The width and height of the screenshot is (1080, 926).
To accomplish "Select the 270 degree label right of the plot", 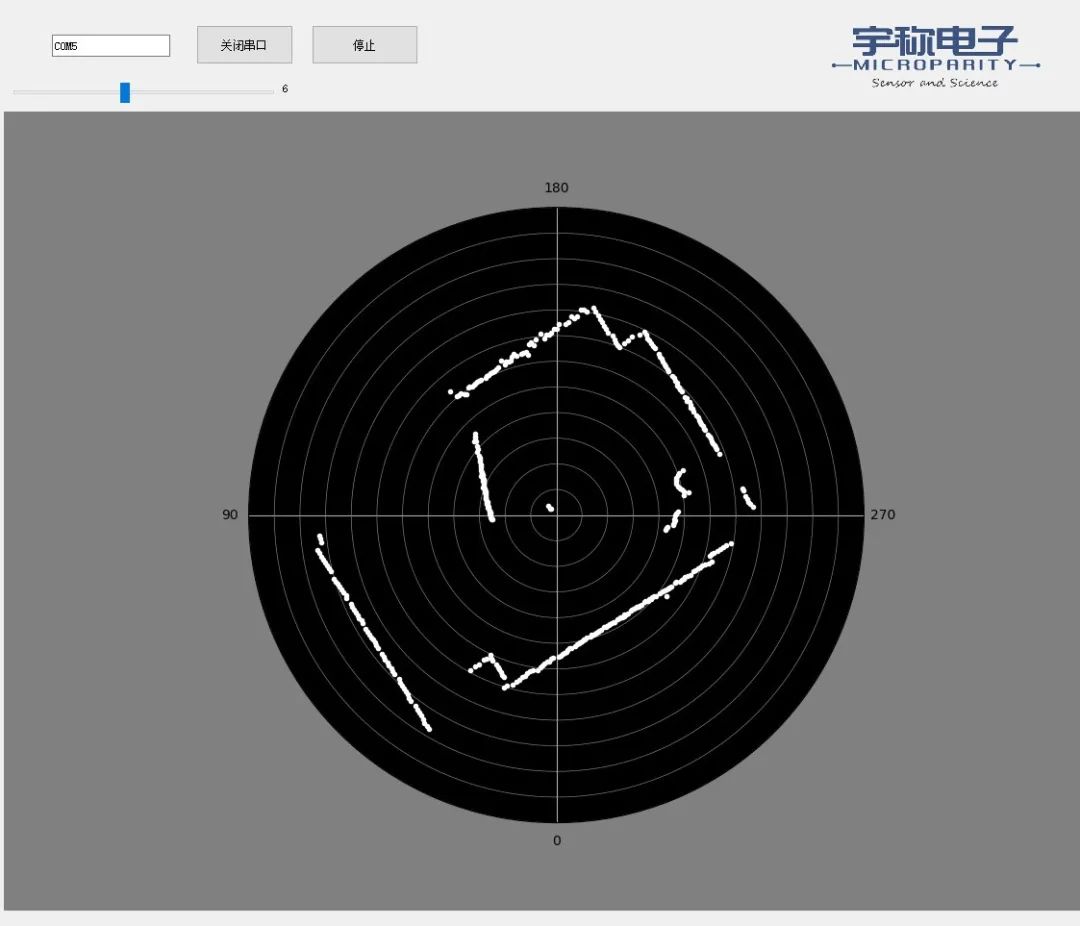I will [883, 515].
